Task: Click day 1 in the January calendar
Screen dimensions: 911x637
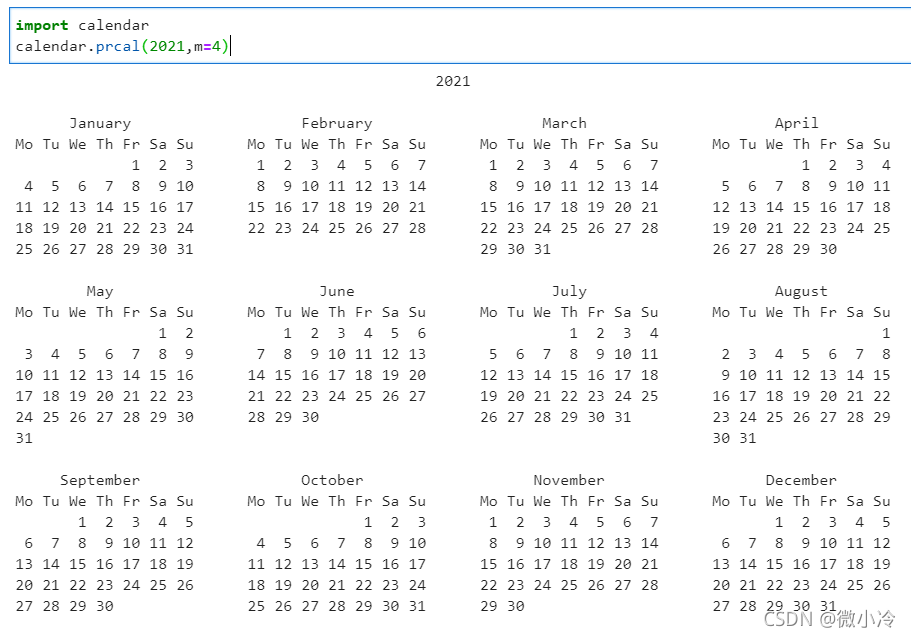Action: (x=136, y=166)
